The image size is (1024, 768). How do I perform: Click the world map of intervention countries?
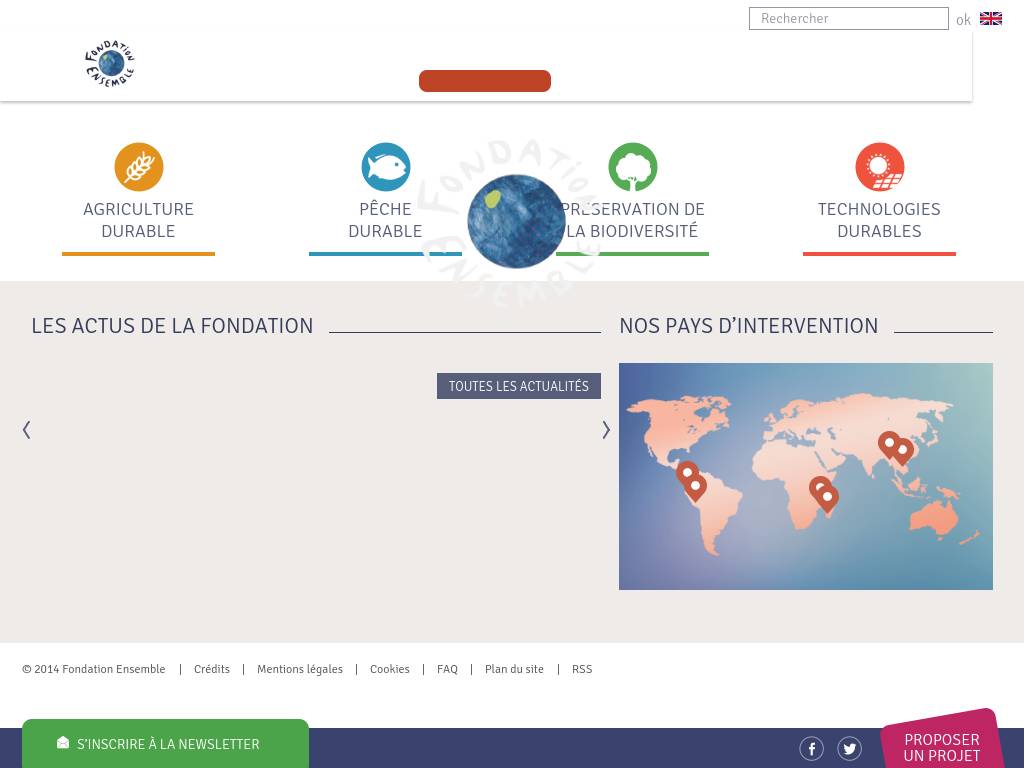pos(805,476)
